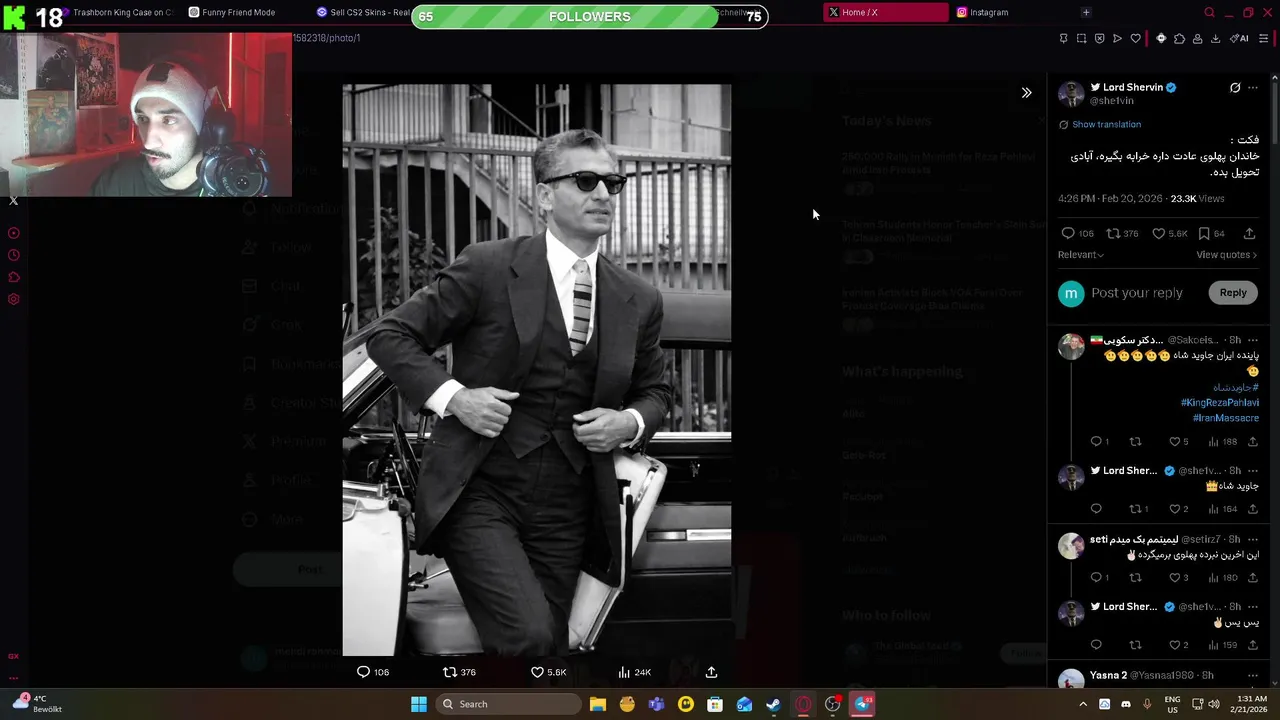Click the followers goal progress bar
1280x720 pixels.
coord(590,16)
